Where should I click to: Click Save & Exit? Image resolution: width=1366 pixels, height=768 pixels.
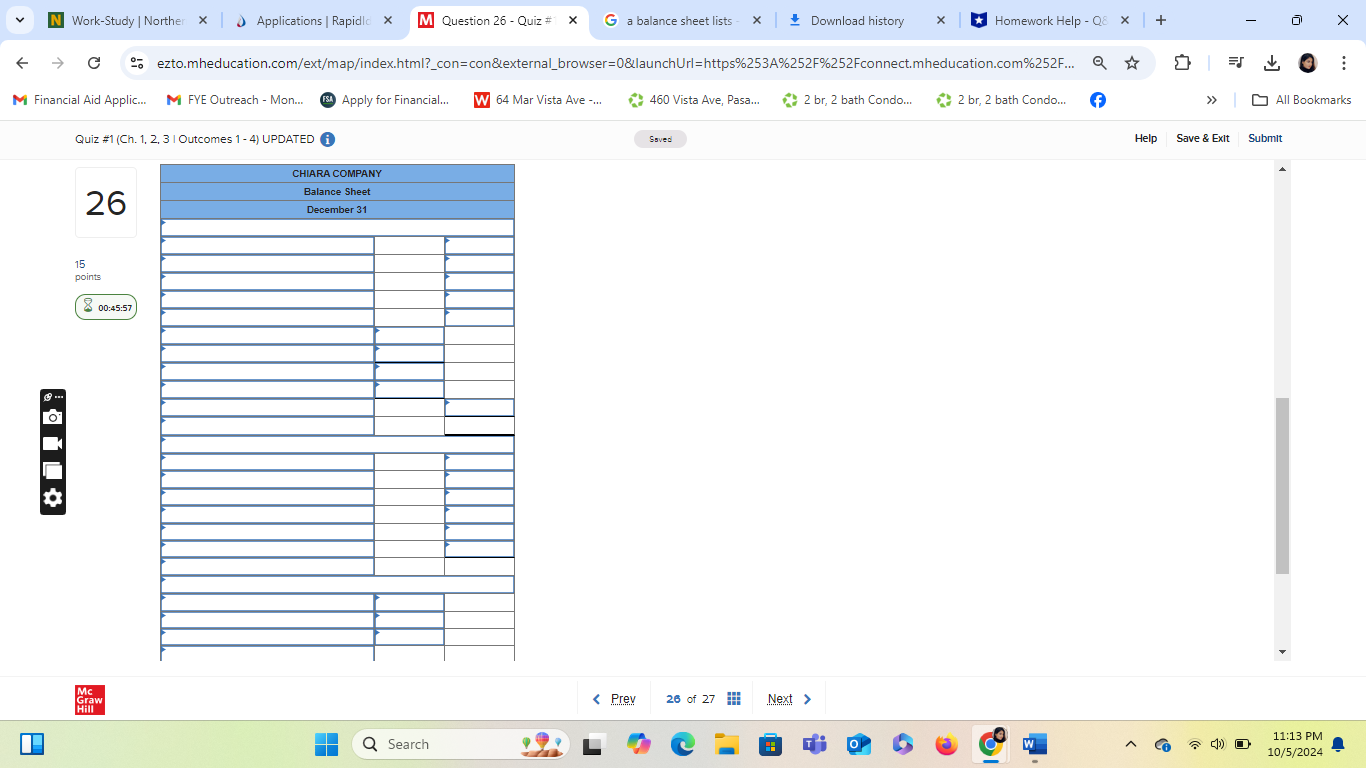coord(1203,139)
